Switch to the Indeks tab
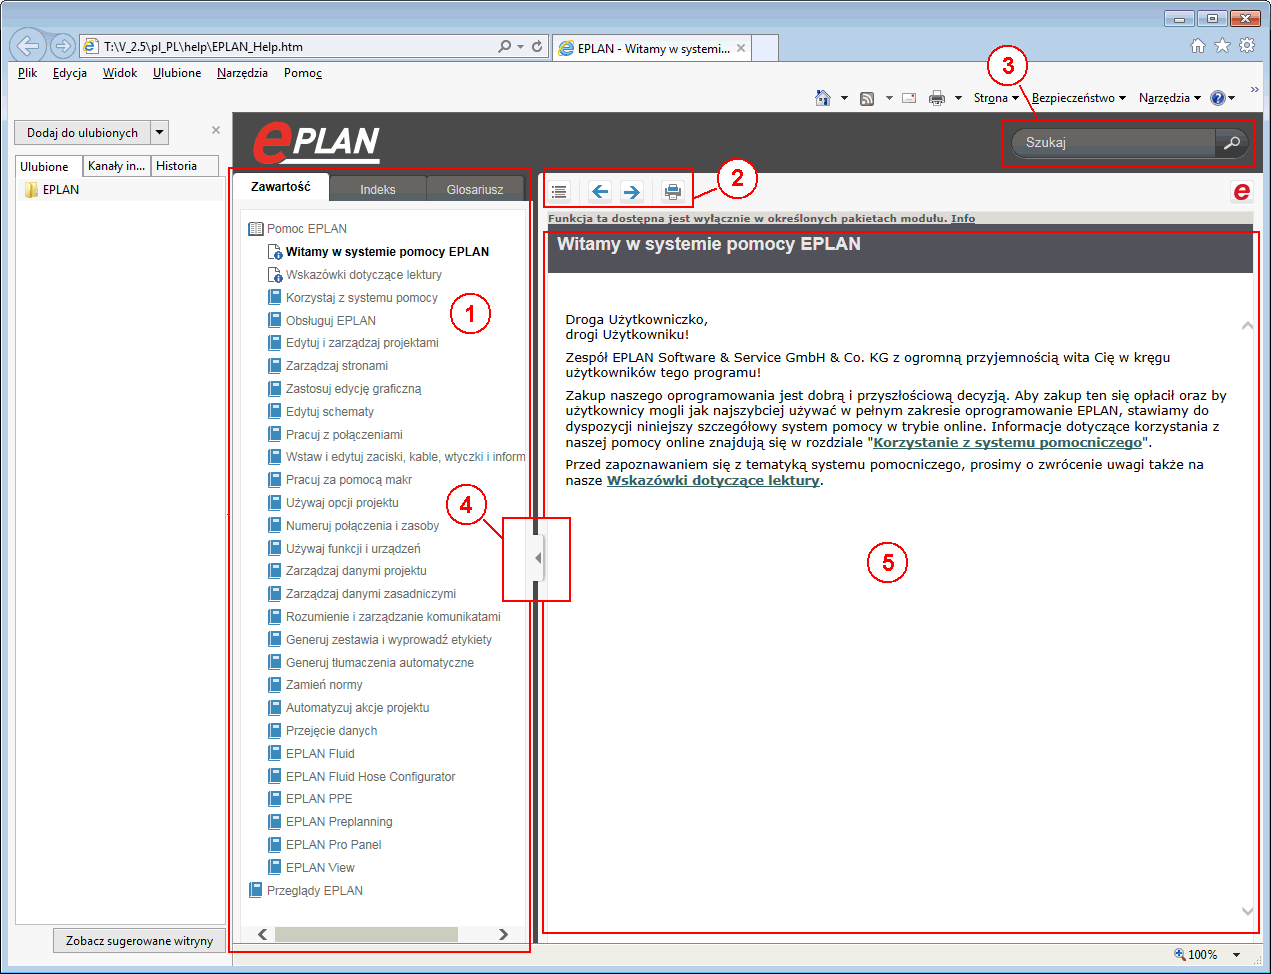Screen dimensions: 1271x974 click(377, 189)
